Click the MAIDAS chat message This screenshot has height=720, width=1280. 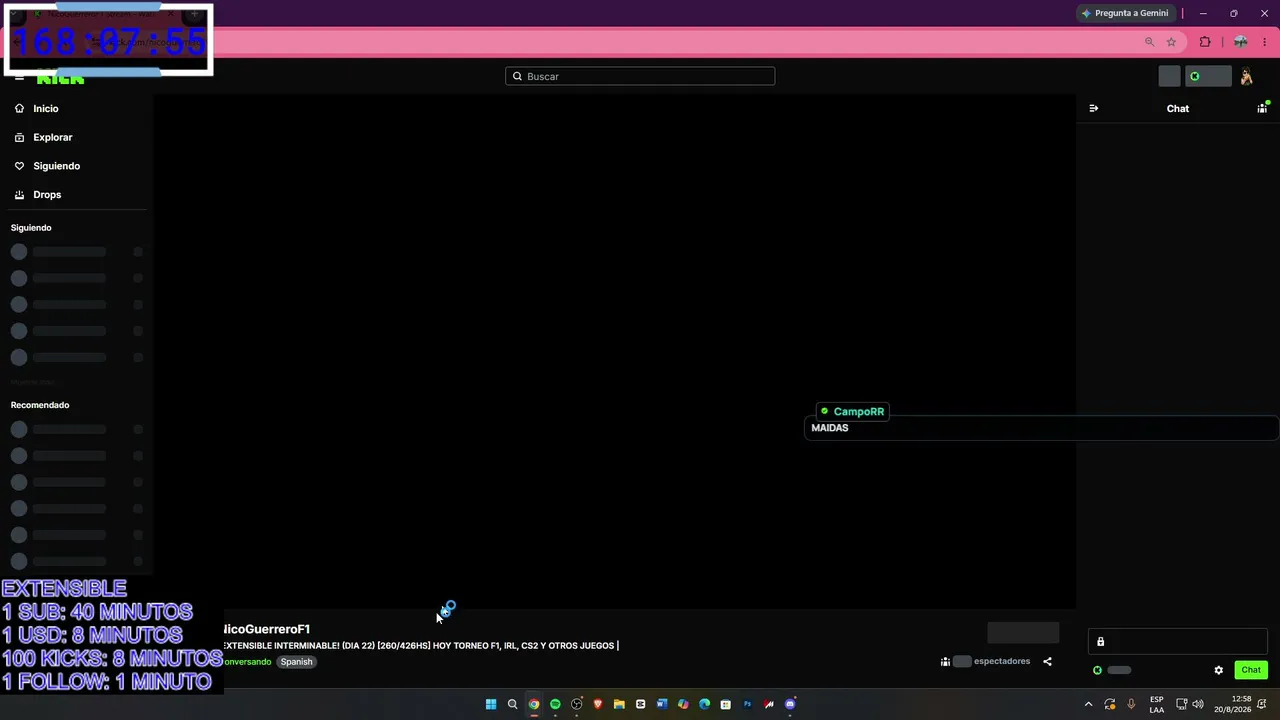pyautogui.click(x=830, y=428)
